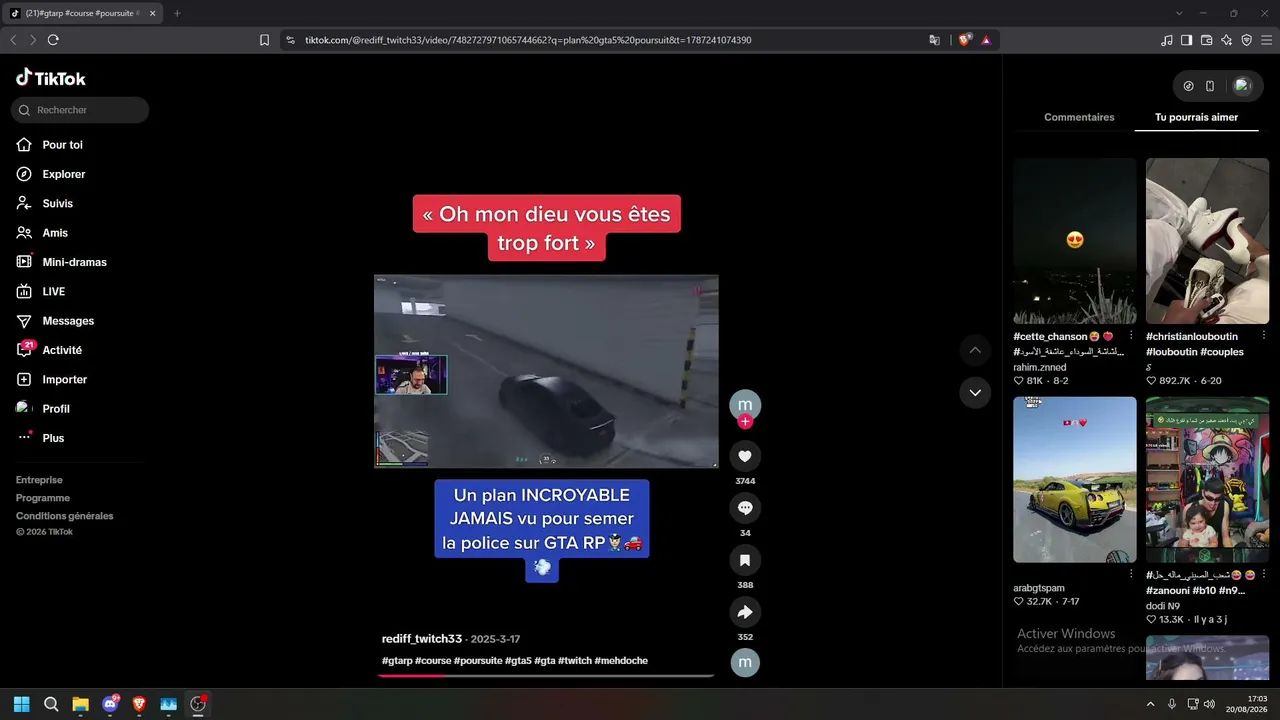Seek using the video progress bar

click(546, 676)
